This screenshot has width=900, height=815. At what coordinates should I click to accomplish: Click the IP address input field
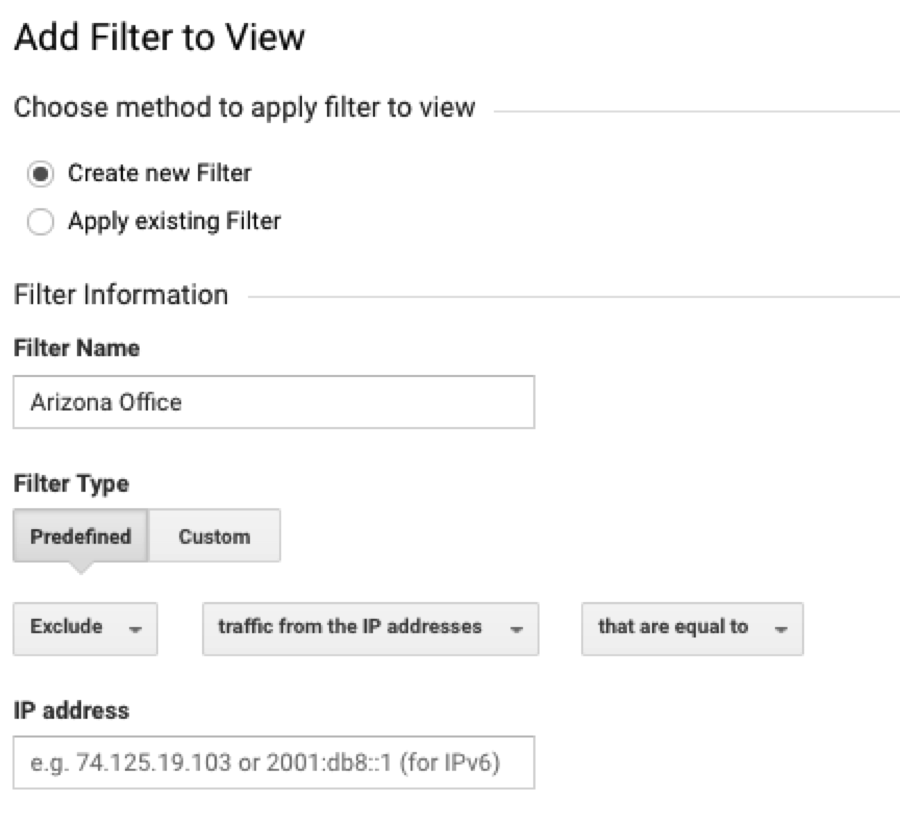(x=273, y=763)
